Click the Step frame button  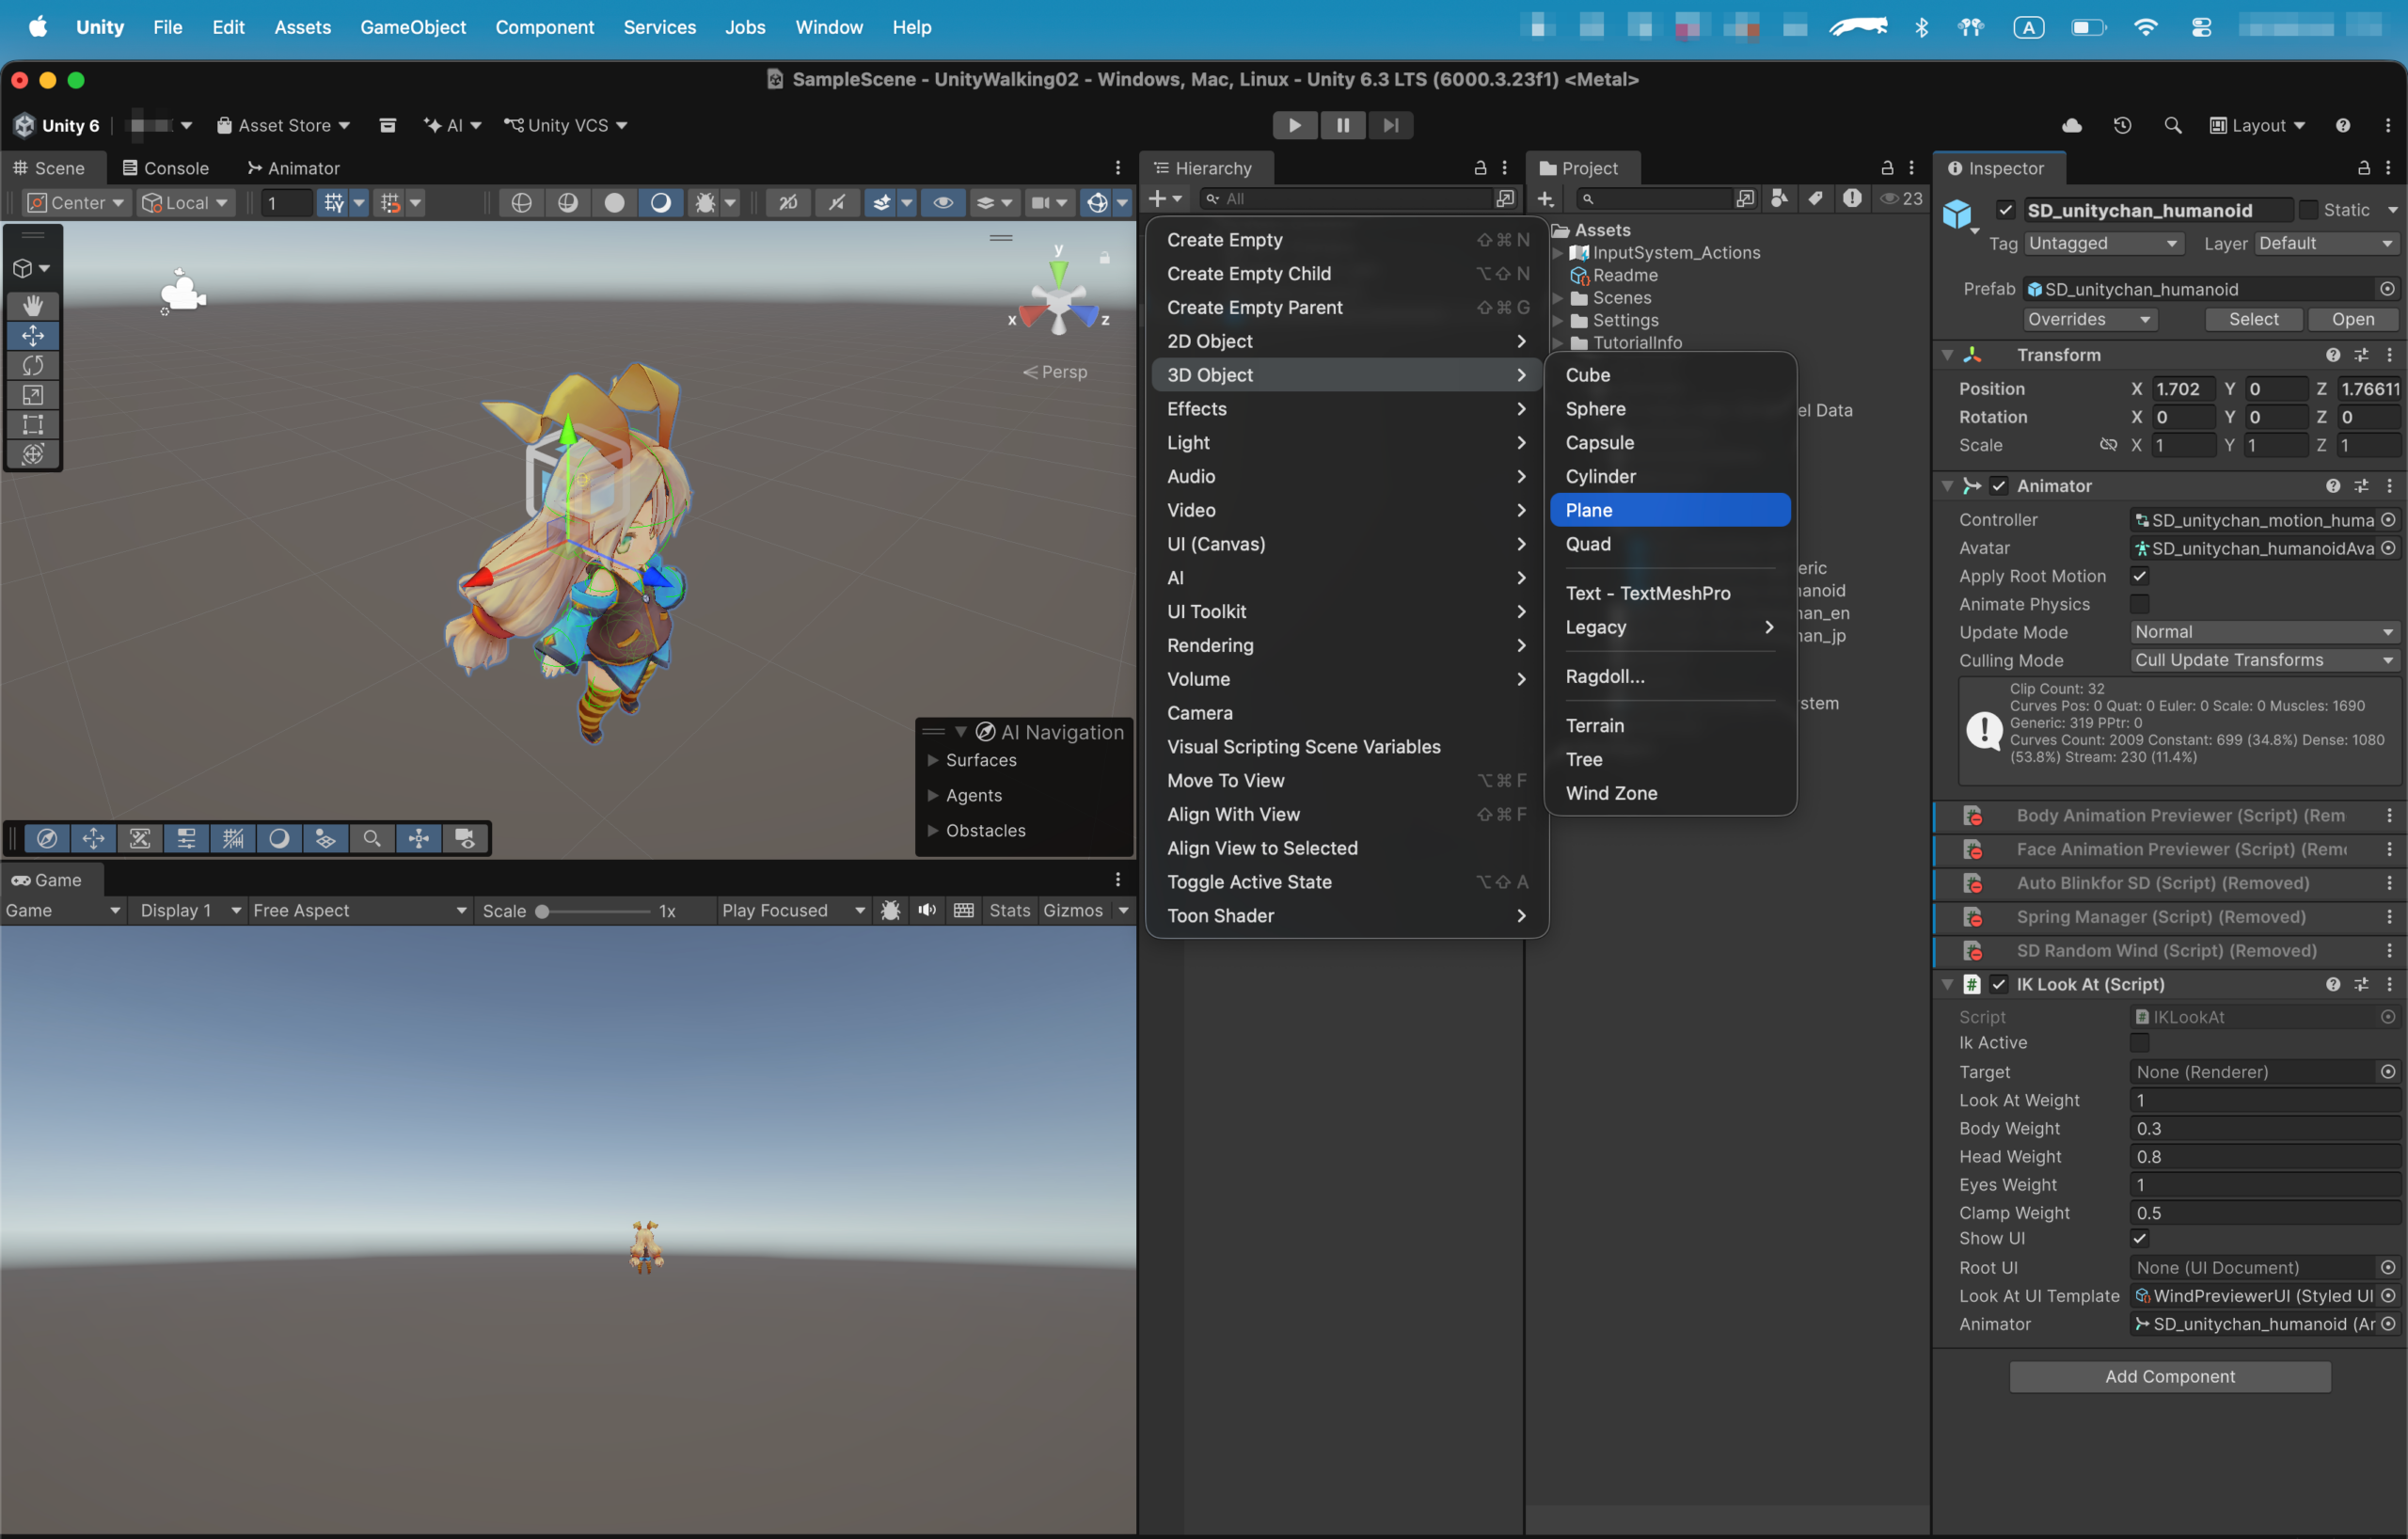pos(1390,125)
